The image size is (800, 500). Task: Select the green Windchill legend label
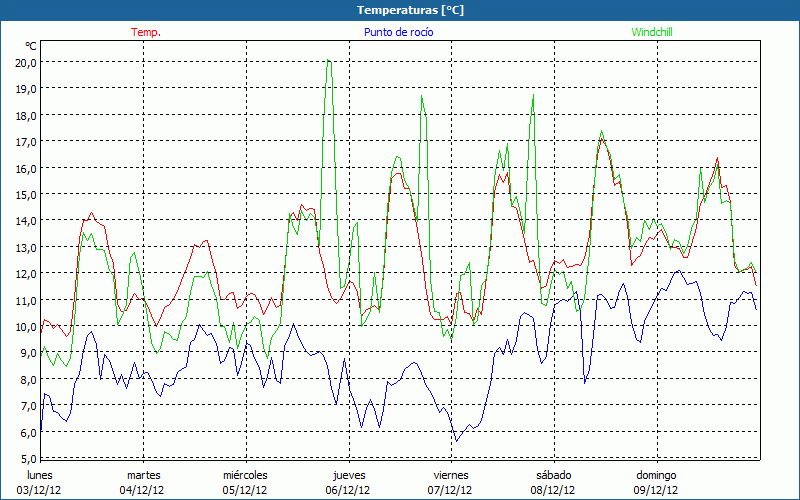[x=653, y=32]
